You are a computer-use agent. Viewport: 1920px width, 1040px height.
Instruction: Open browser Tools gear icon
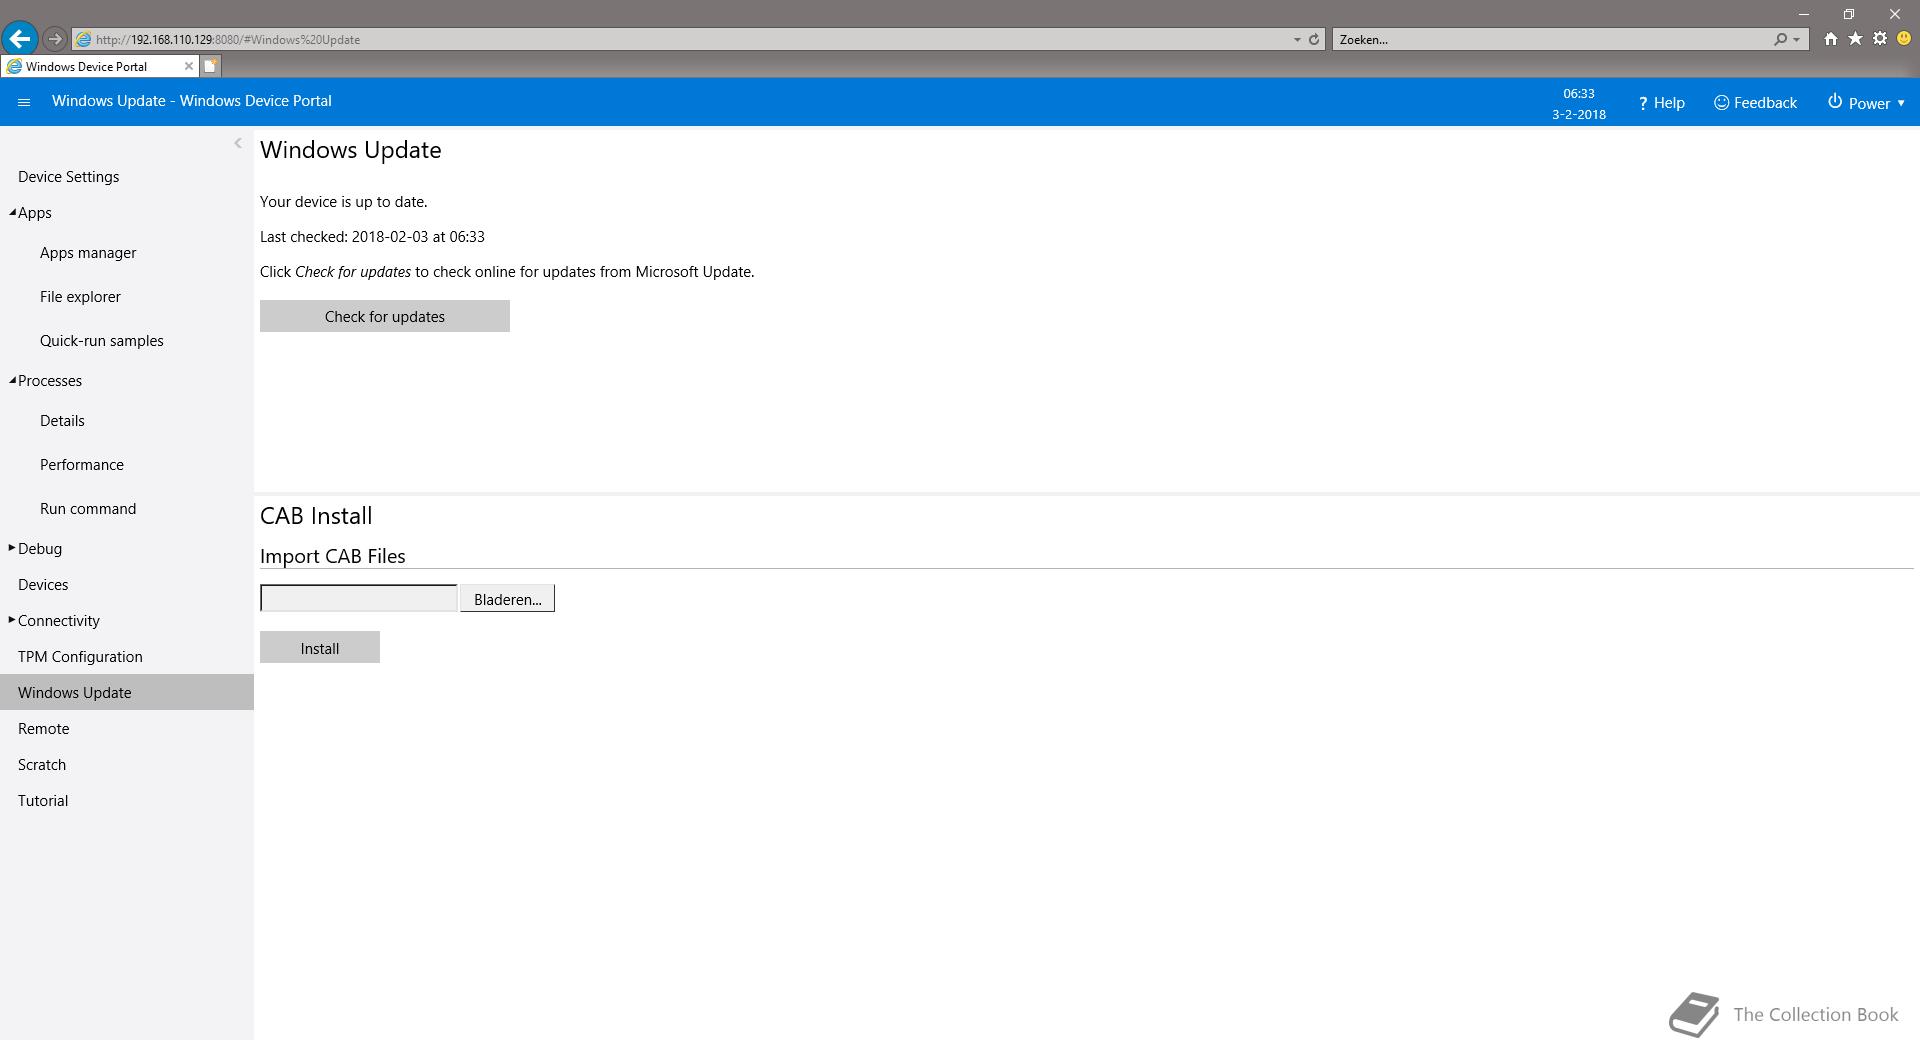click(x=1880, y=39)
